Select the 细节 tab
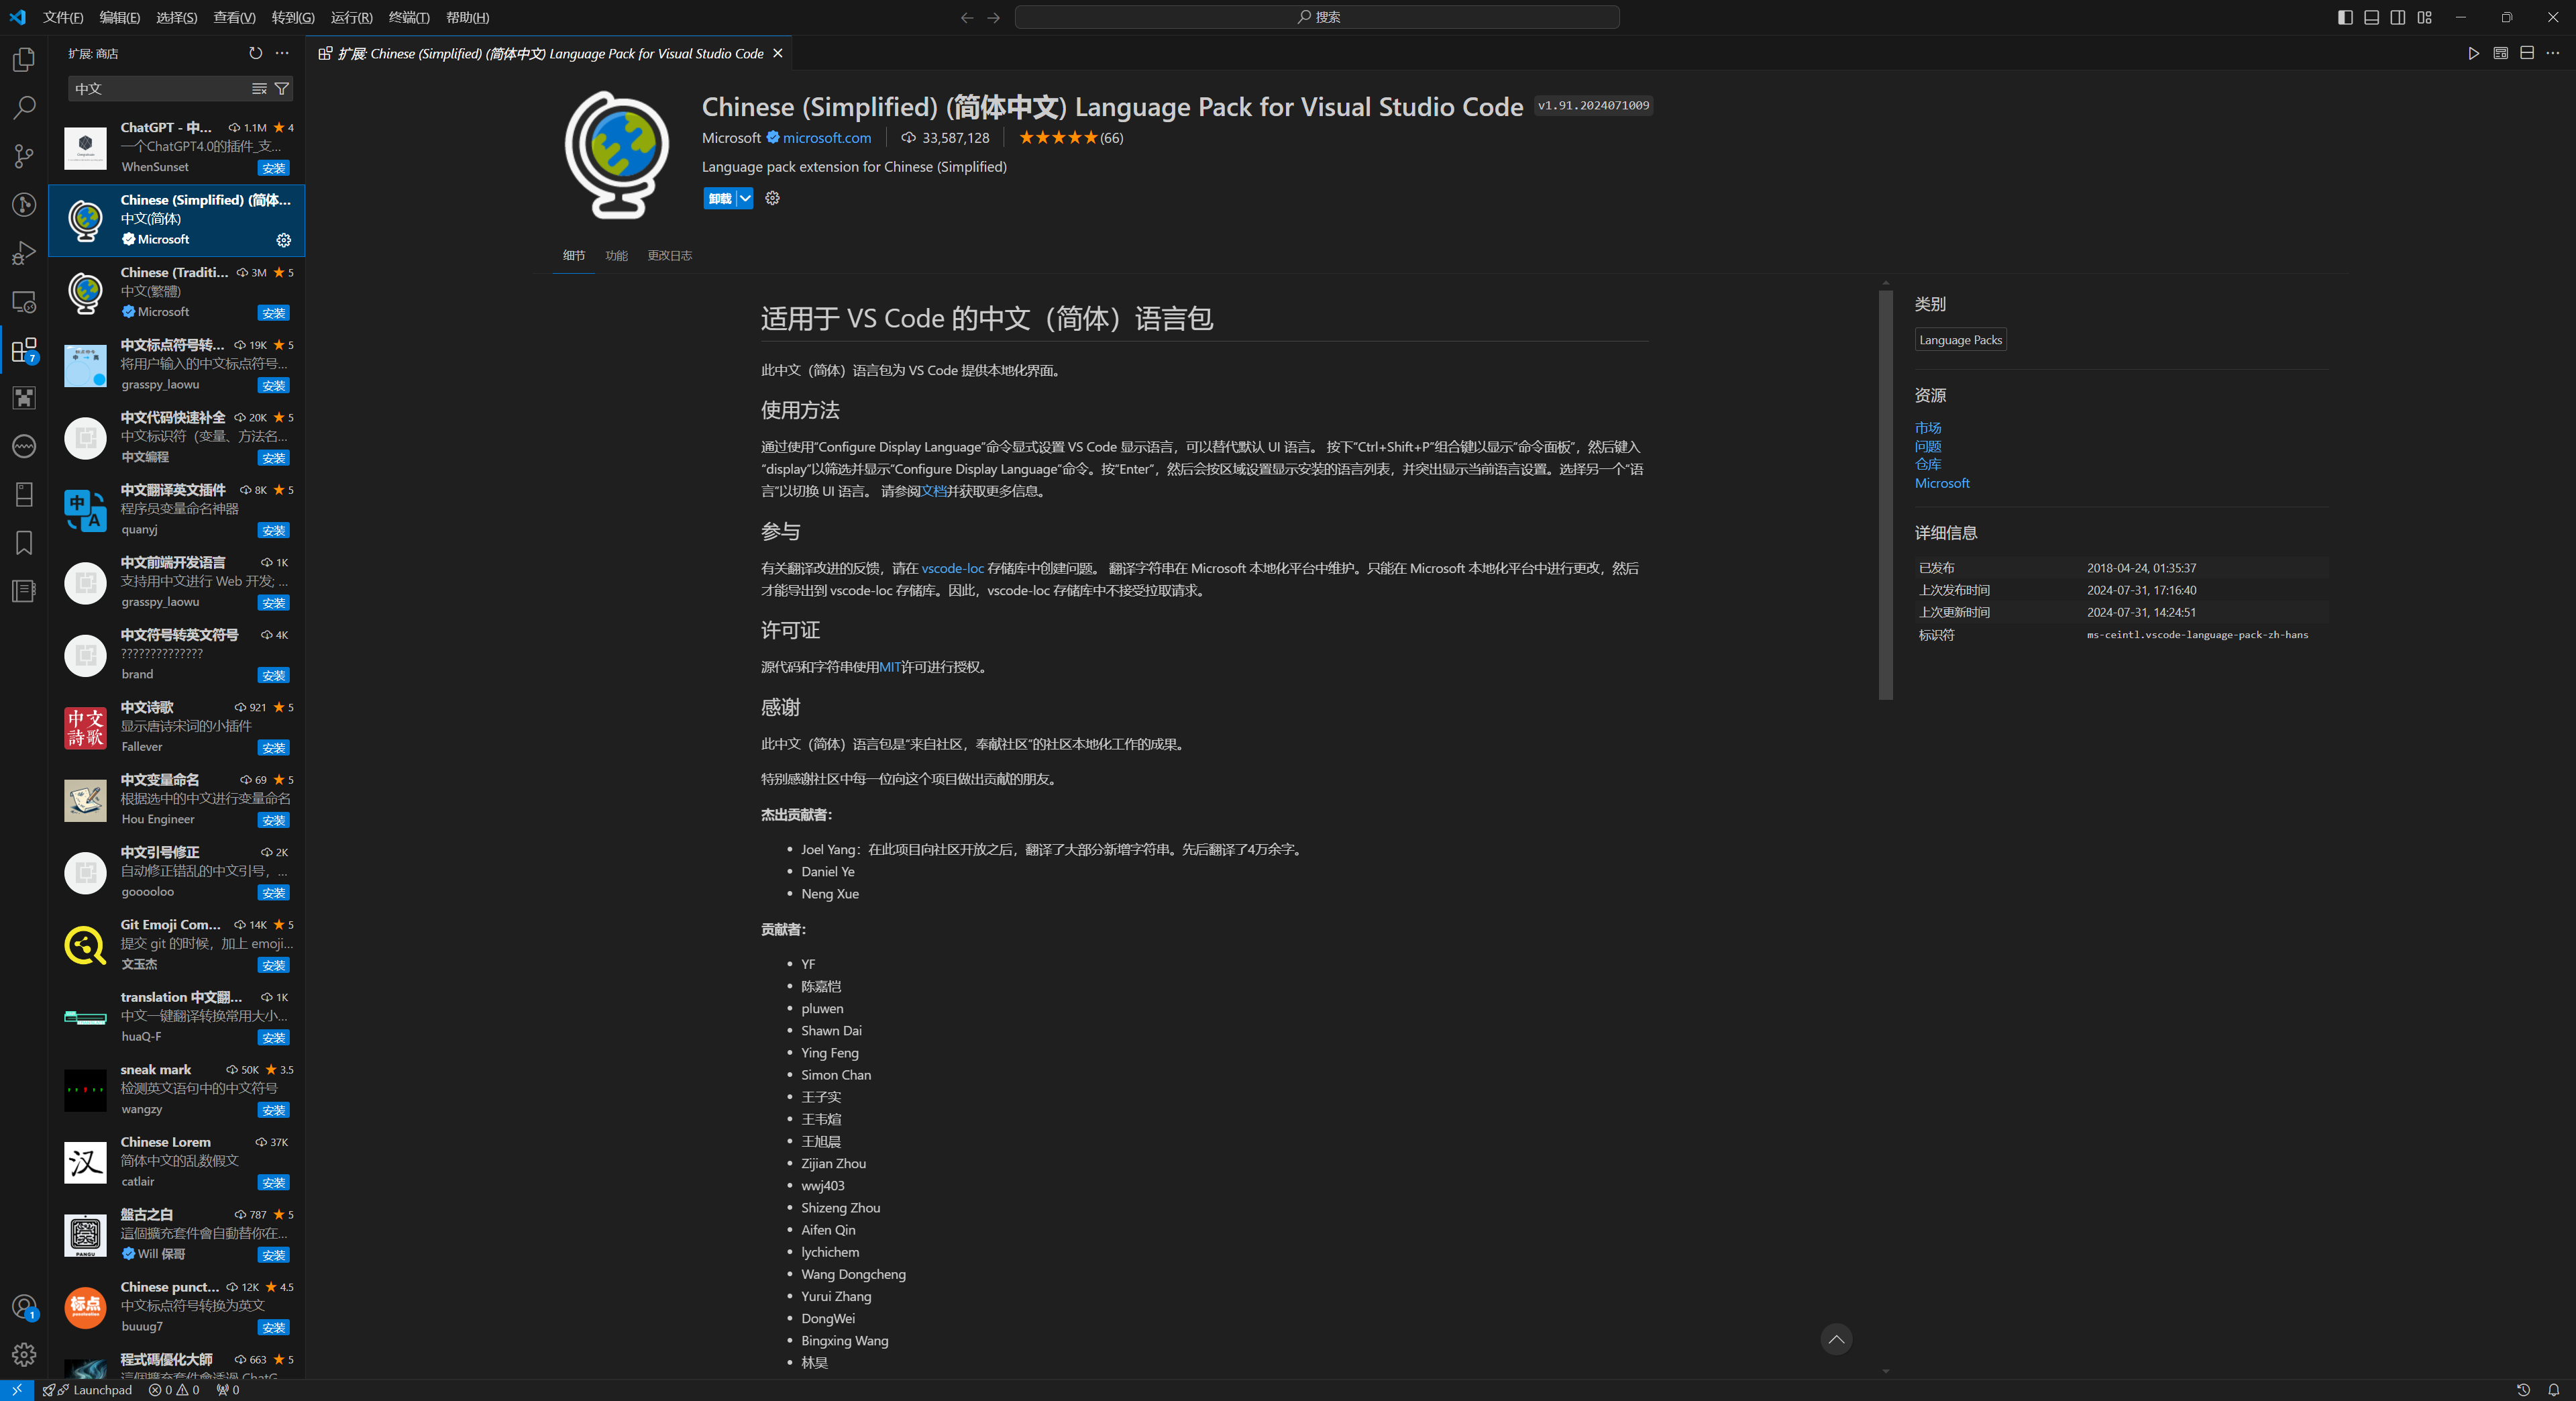This screenshot has height=1401, width=2576. [x=573, y=255]
